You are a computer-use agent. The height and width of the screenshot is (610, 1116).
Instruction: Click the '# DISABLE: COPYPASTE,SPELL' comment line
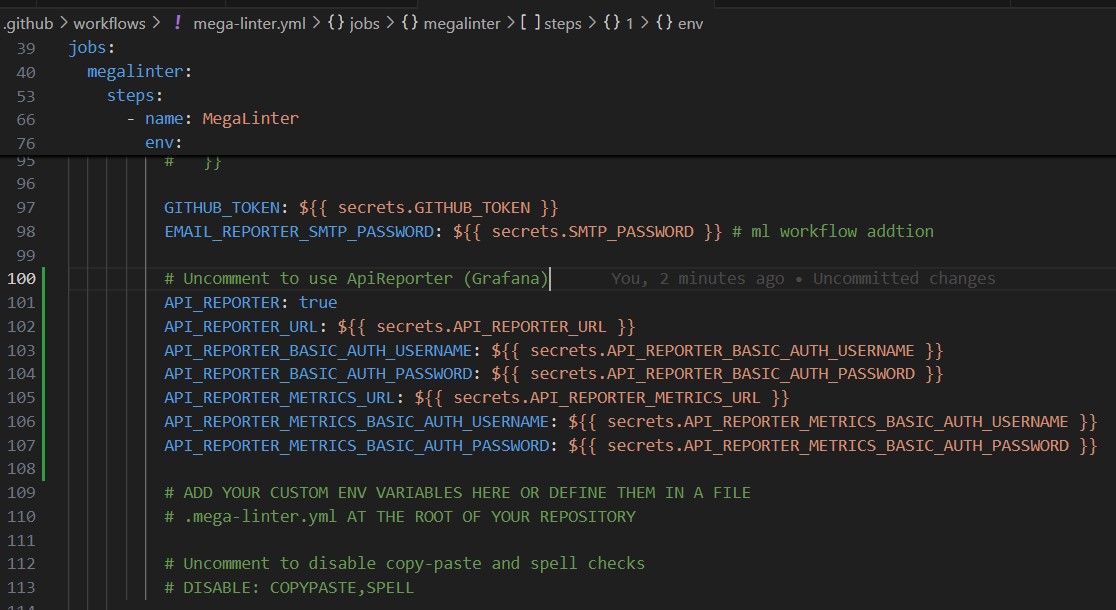point(289,587)
